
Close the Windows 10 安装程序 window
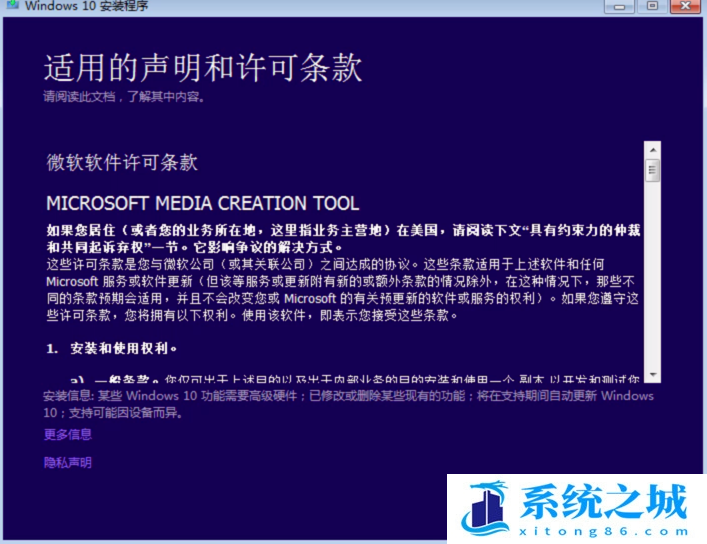(685, 6)
